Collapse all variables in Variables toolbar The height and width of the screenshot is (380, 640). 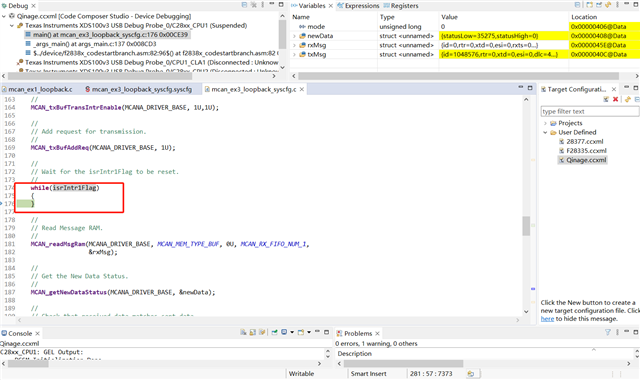pyautogui.click(x=578, y=5)
